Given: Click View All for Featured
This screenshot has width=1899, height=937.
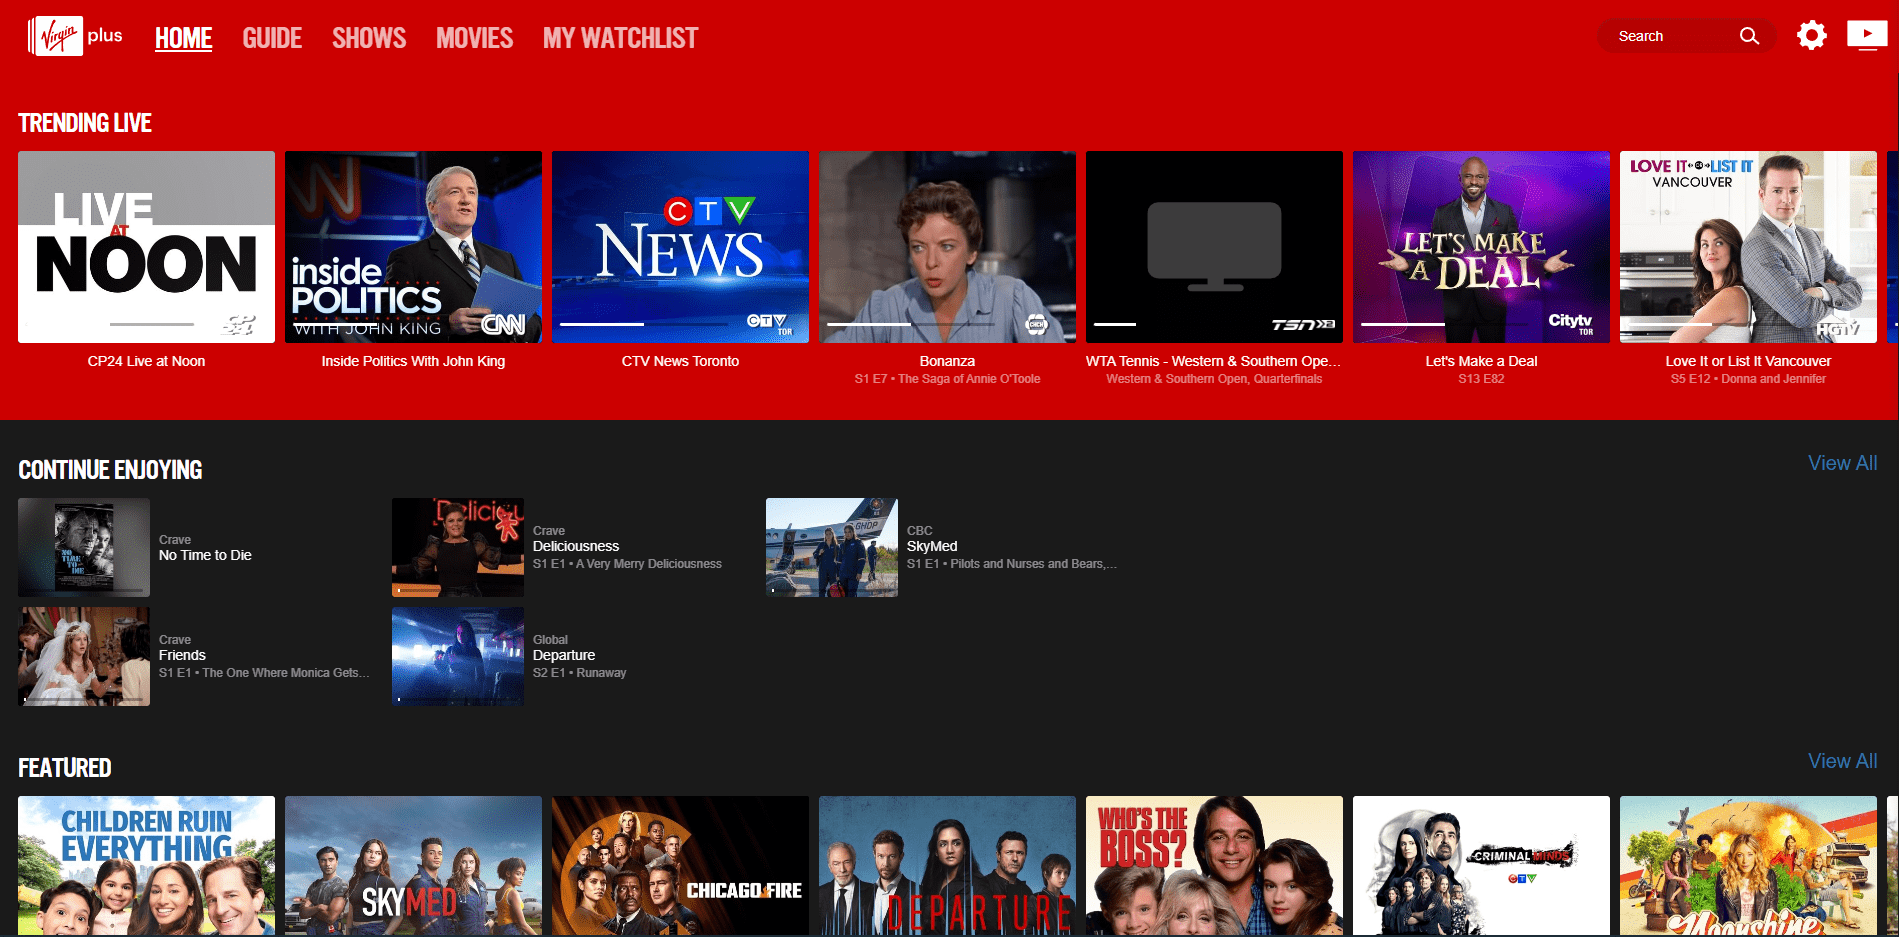Looking at the screenshot, I should coord(1842,761).
